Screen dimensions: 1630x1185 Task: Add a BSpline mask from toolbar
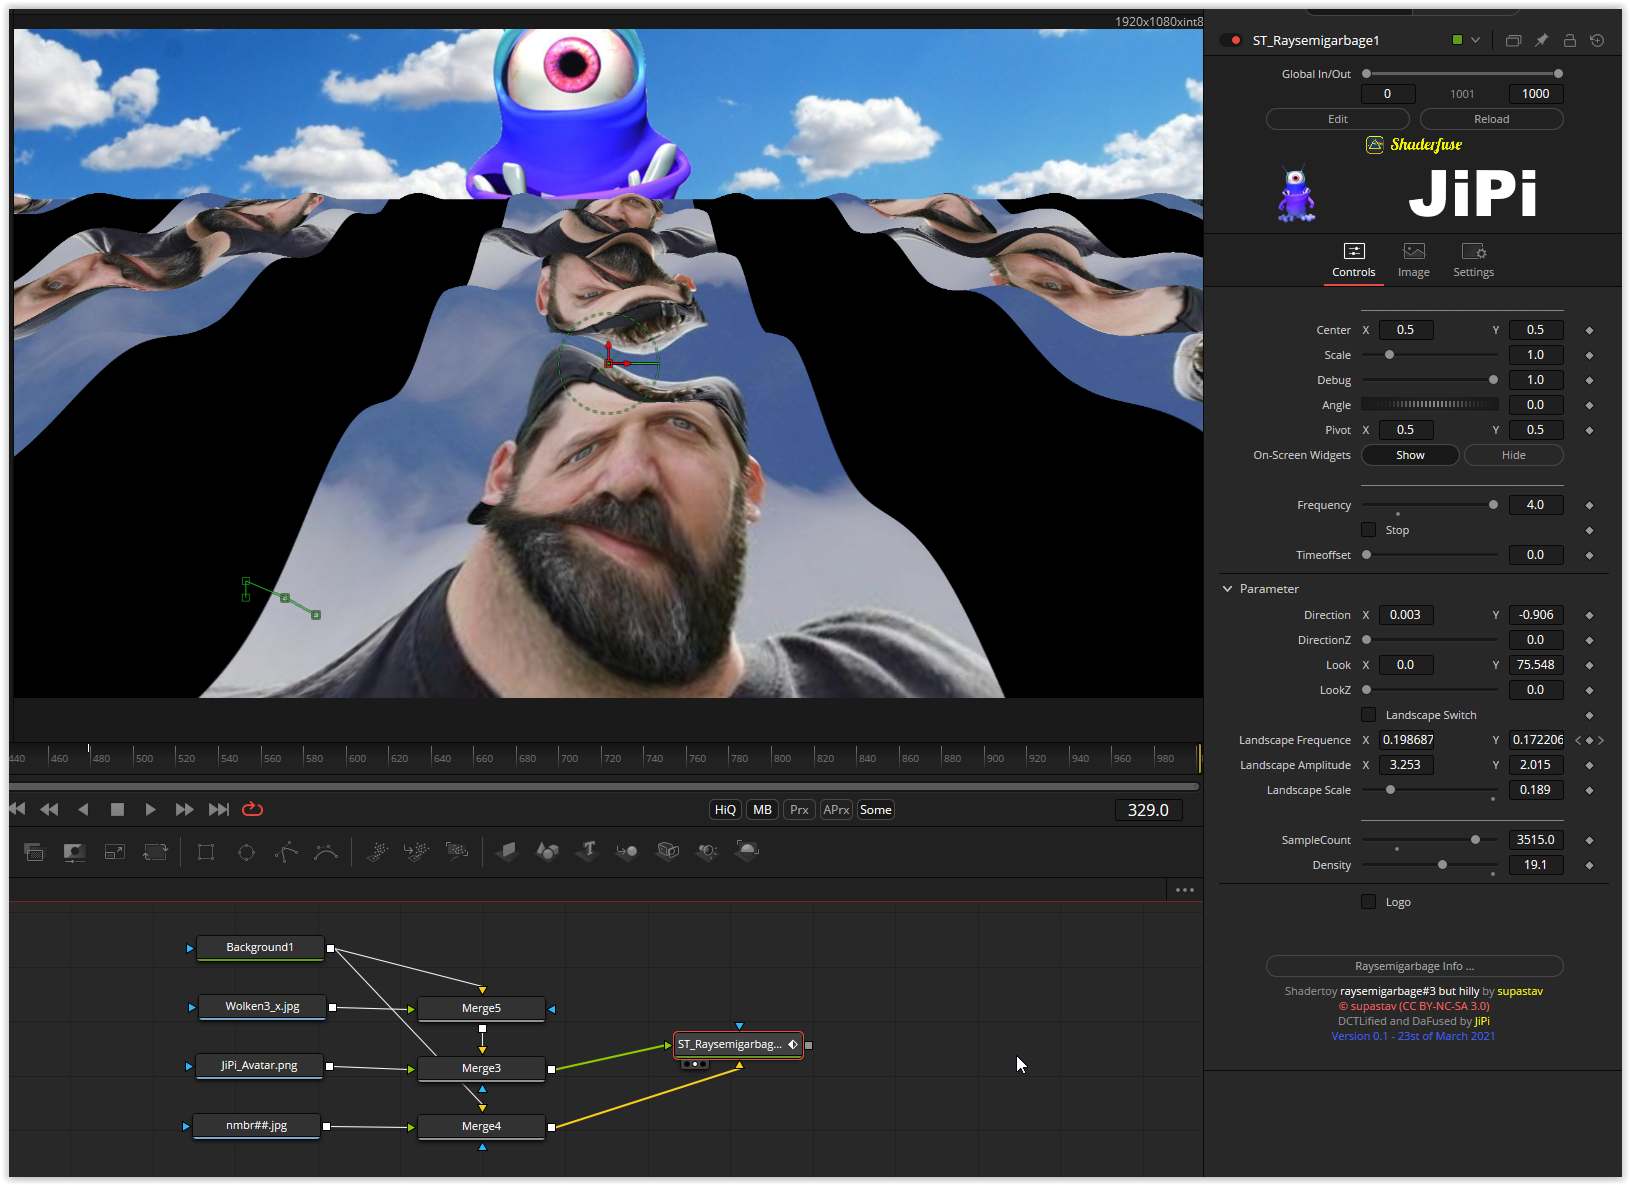tap(326, 852)
